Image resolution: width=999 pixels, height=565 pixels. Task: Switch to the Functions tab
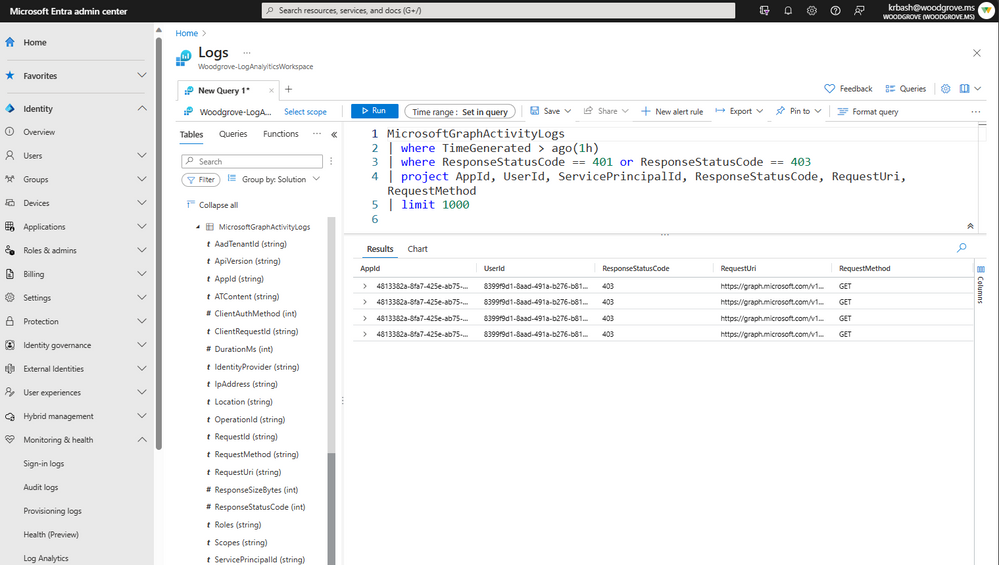tap(280, 134)
